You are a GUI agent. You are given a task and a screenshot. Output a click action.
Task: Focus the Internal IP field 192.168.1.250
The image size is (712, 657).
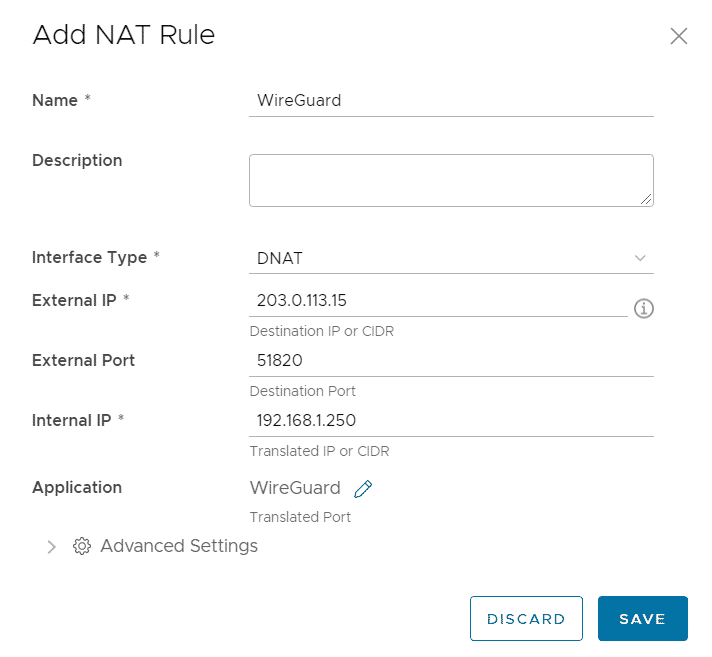(x=451, y=421)
